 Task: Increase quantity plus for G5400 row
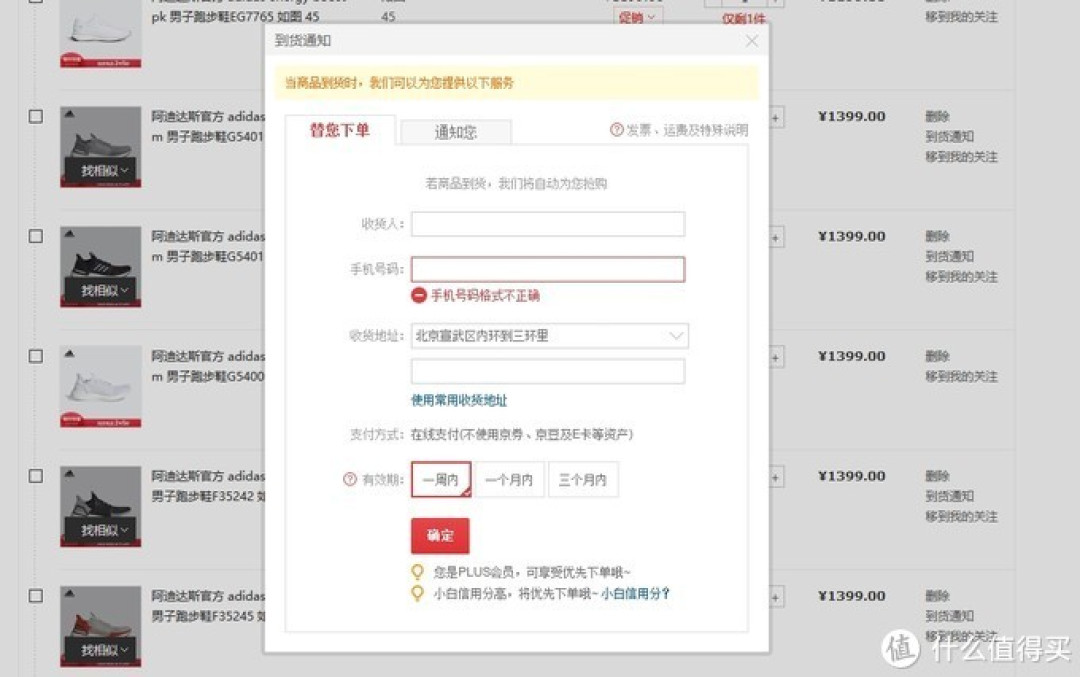pos(776,357)
